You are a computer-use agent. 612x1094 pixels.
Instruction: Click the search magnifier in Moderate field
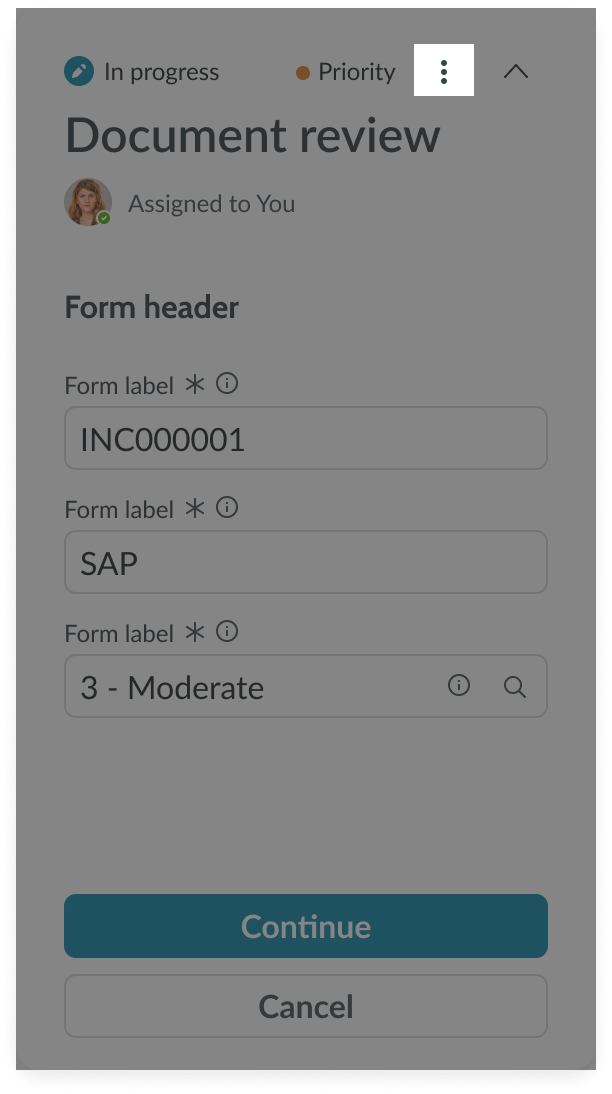pos(515,687)
